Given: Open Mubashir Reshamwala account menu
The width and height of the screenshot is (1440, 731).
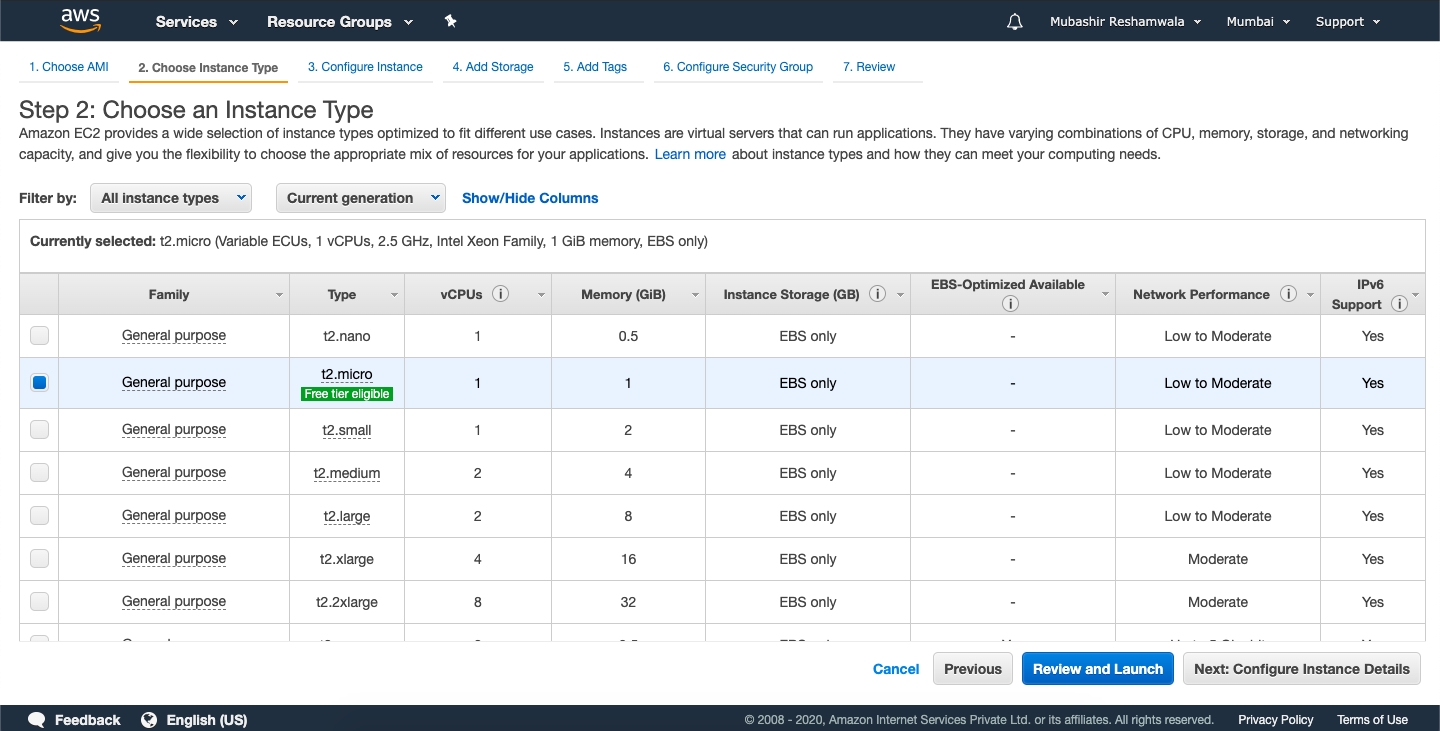Looking at the screenshot, I should pyautogui.click(x=1125, y=21).
